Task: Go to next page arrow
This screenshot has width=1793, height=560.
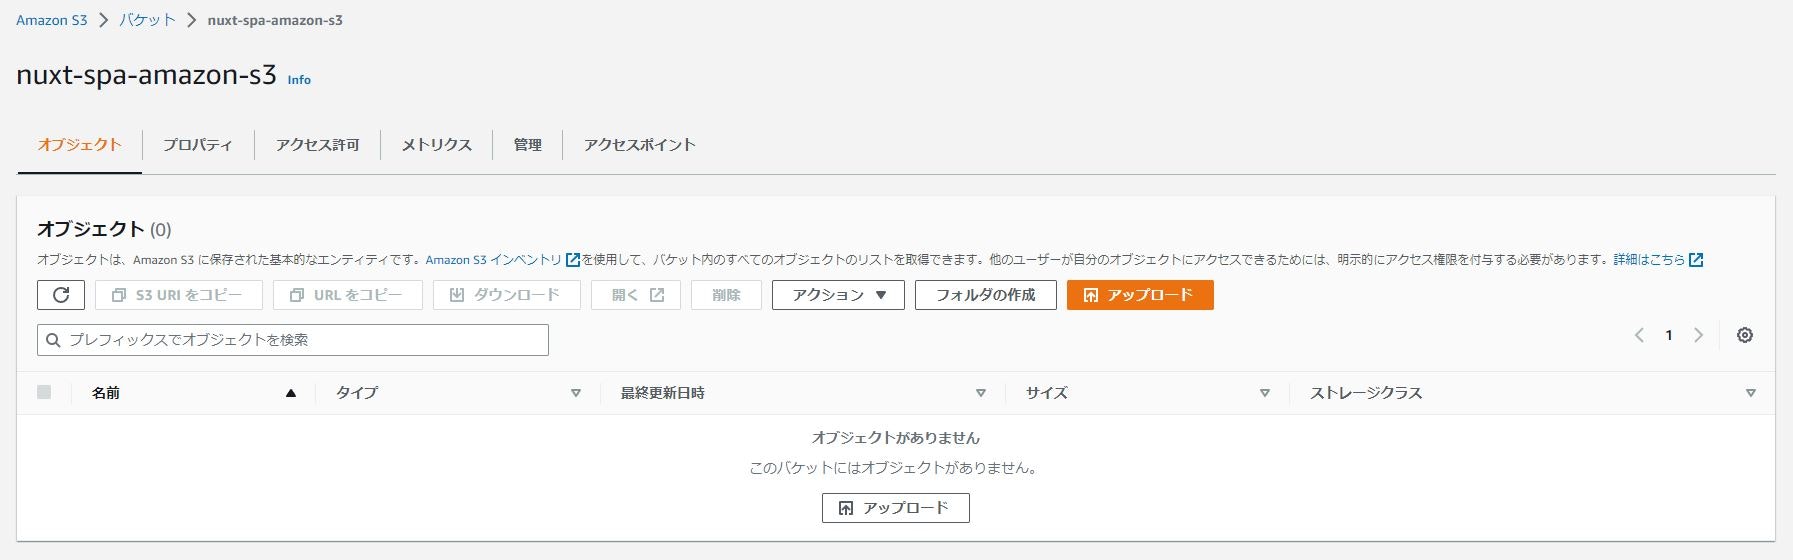Action: 1698,335
